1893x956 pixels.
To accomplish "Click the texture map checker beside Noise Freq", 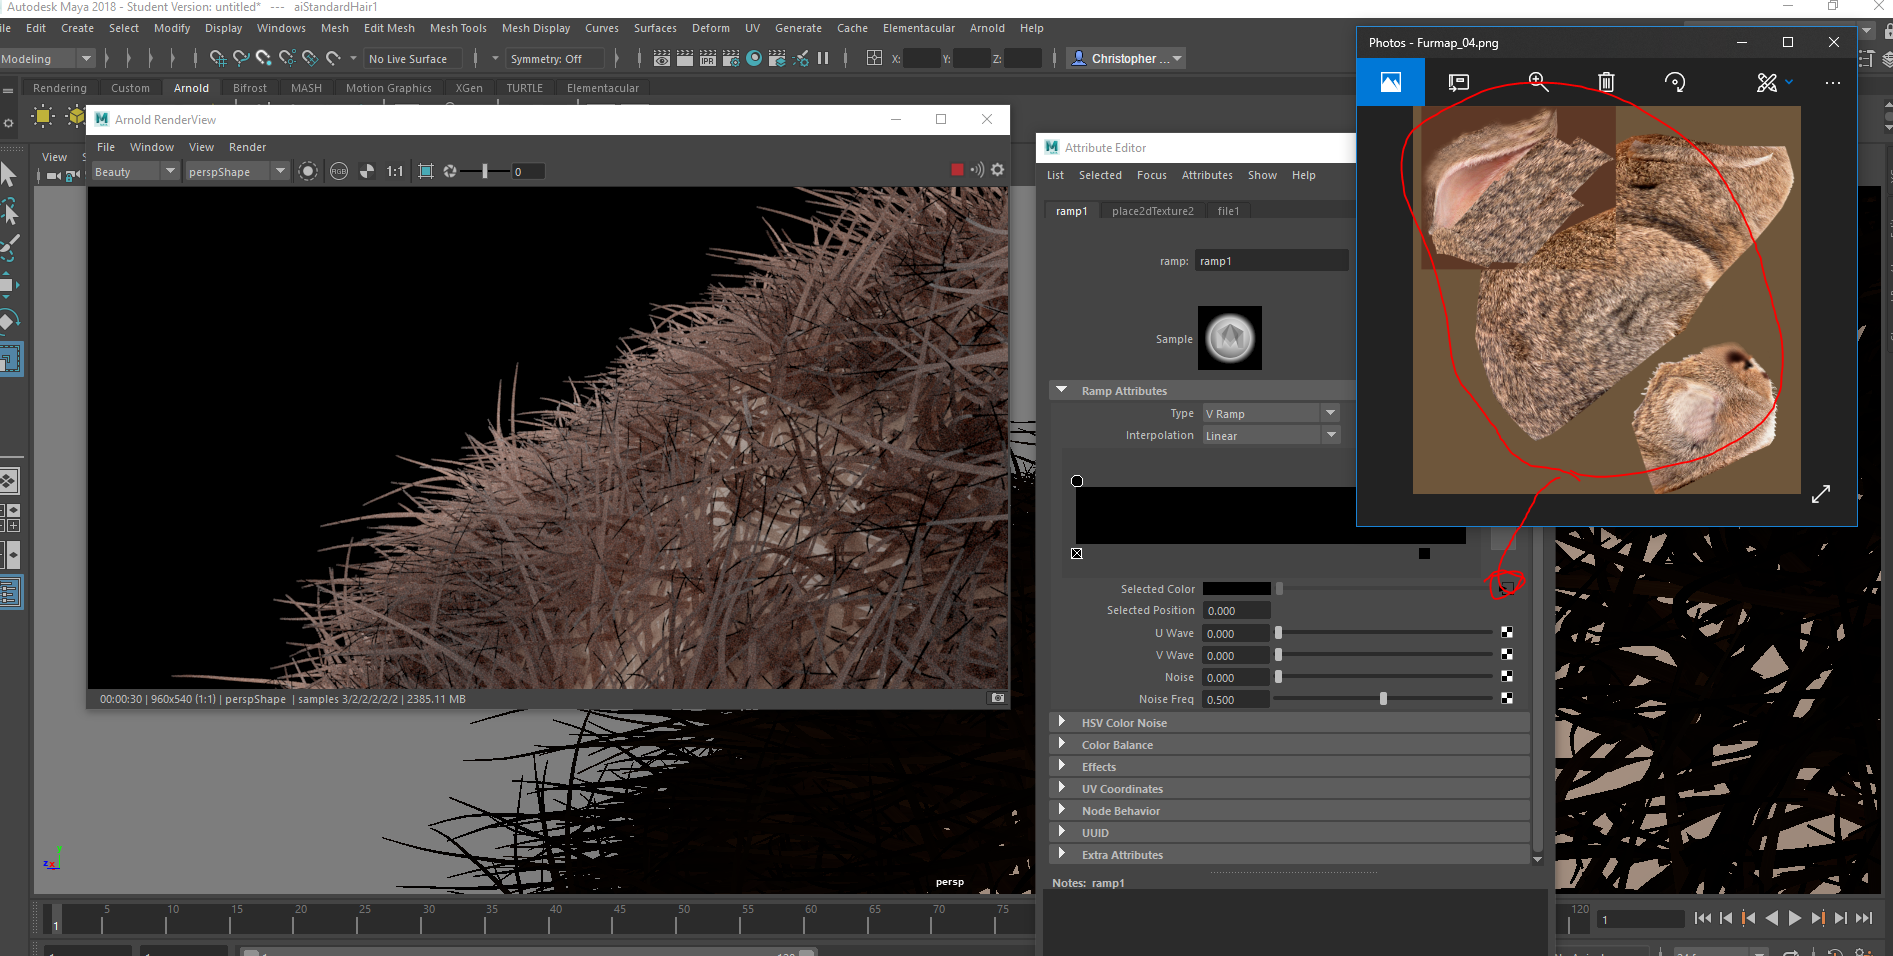I will click(1507, 698).
